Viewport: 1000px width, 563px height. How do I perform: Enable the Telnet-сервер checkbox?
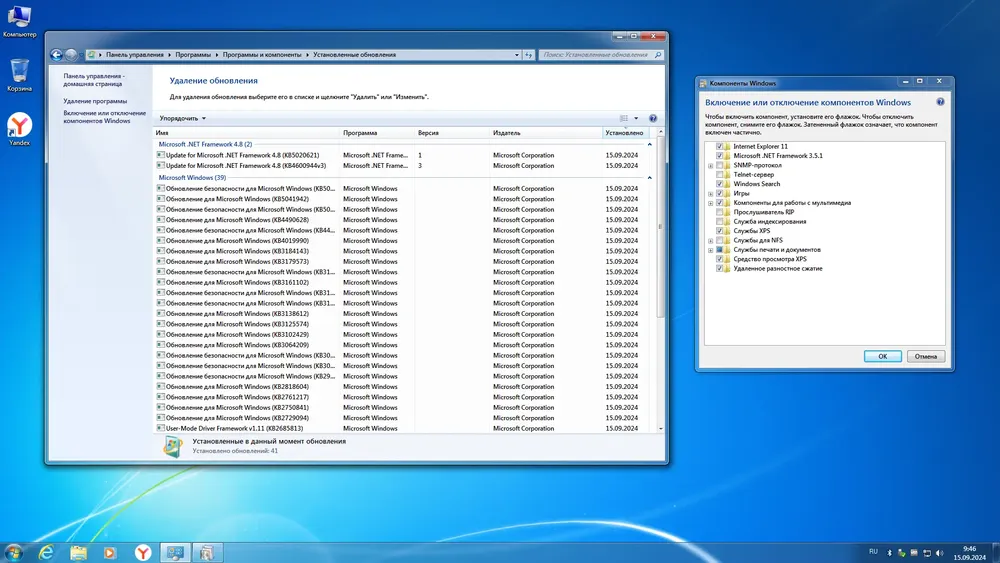[x=719, y=175]
